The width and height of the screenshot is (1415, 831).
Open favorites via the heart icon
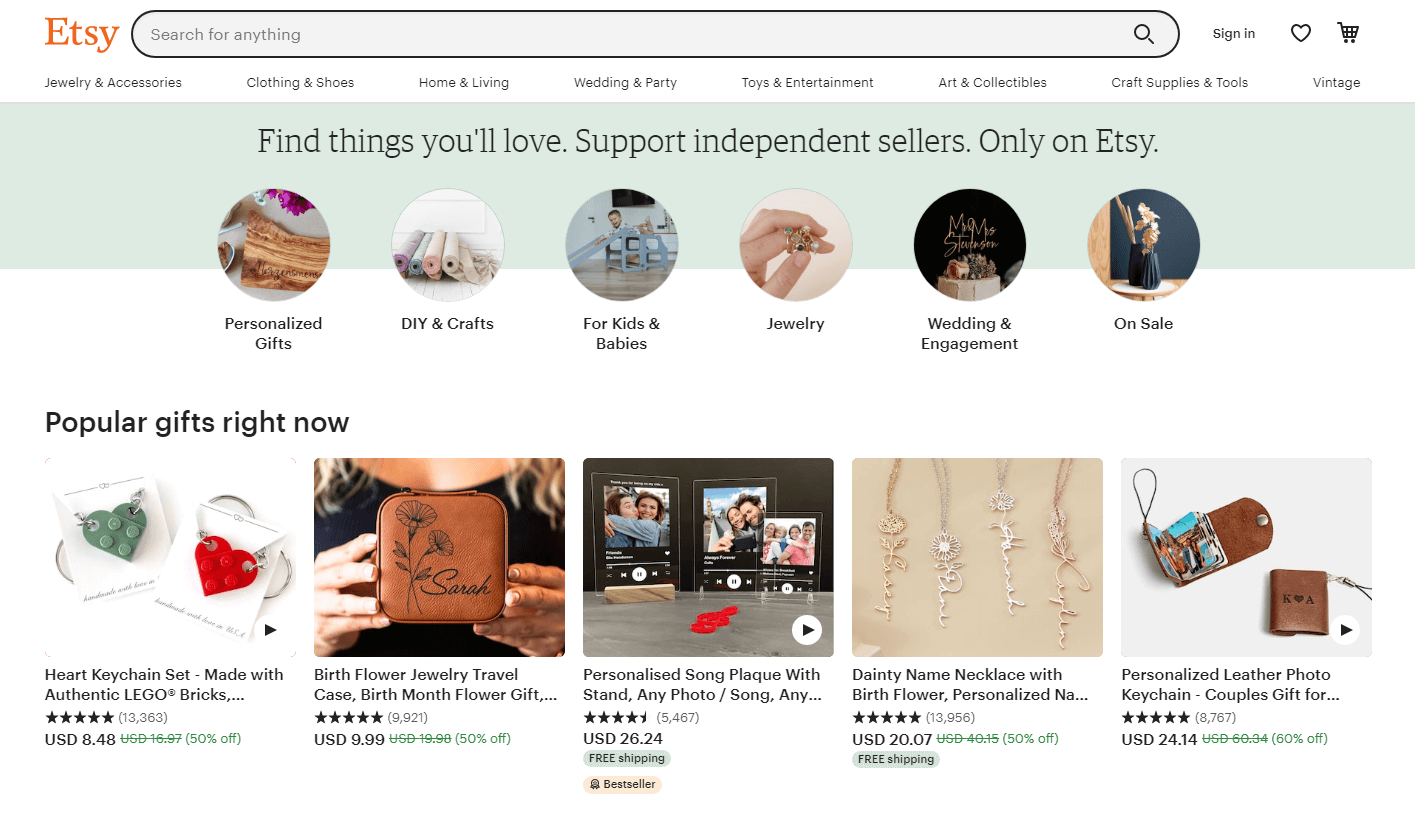point(1300,33)
